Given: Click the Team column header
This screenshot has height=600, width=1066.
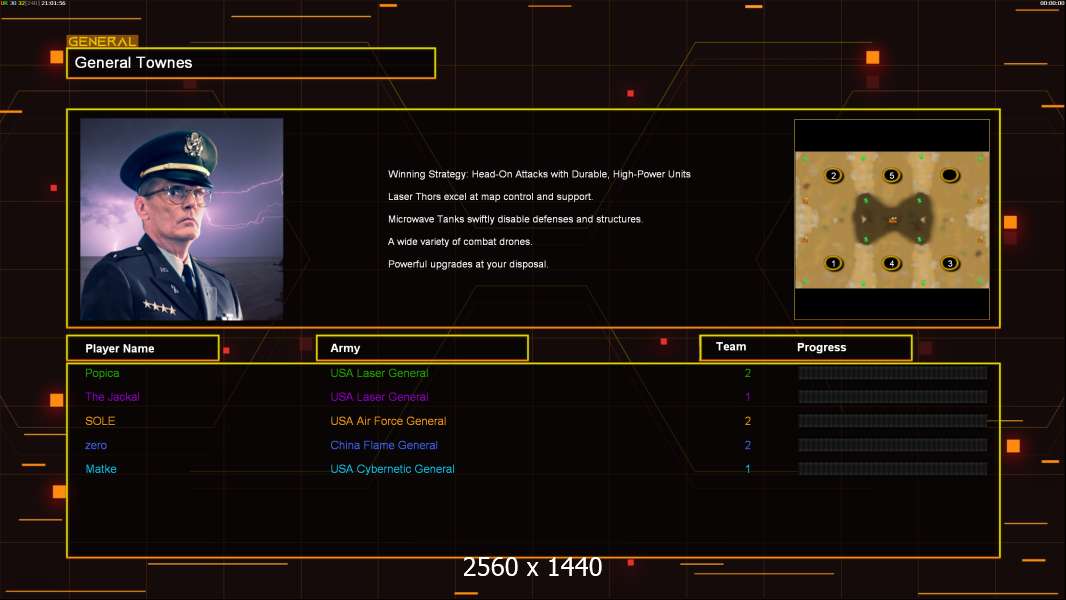Looking at the screenshot, I should [x=731, y=347].
